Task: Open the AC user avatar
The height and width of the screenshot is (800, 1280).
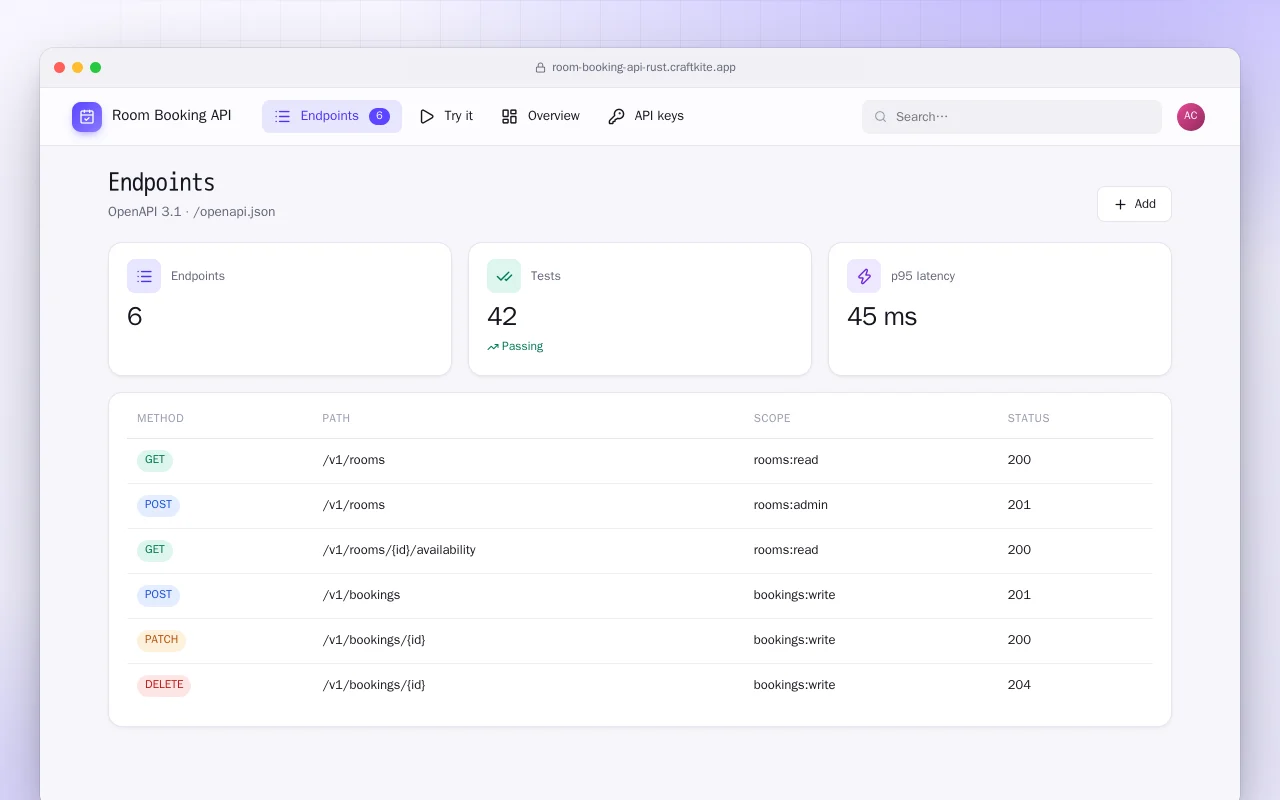Action: point(1191,117)
